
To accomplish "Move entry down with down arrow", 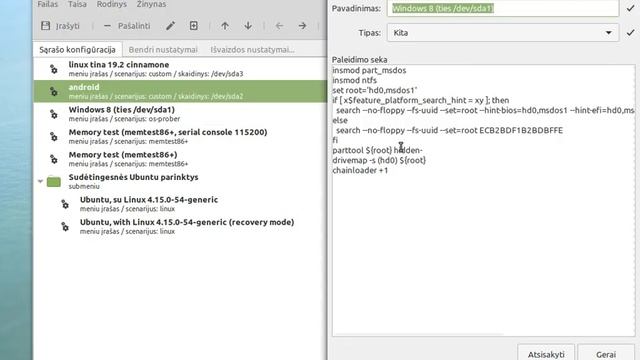I will [248, 26].
